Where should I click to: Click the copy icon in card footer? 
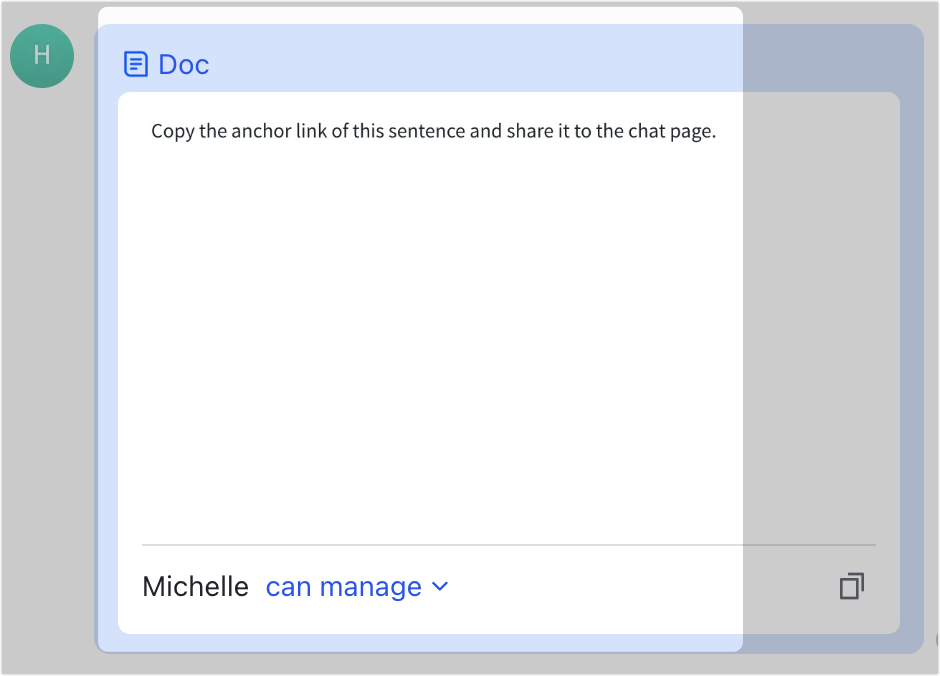tap(851, 586)
